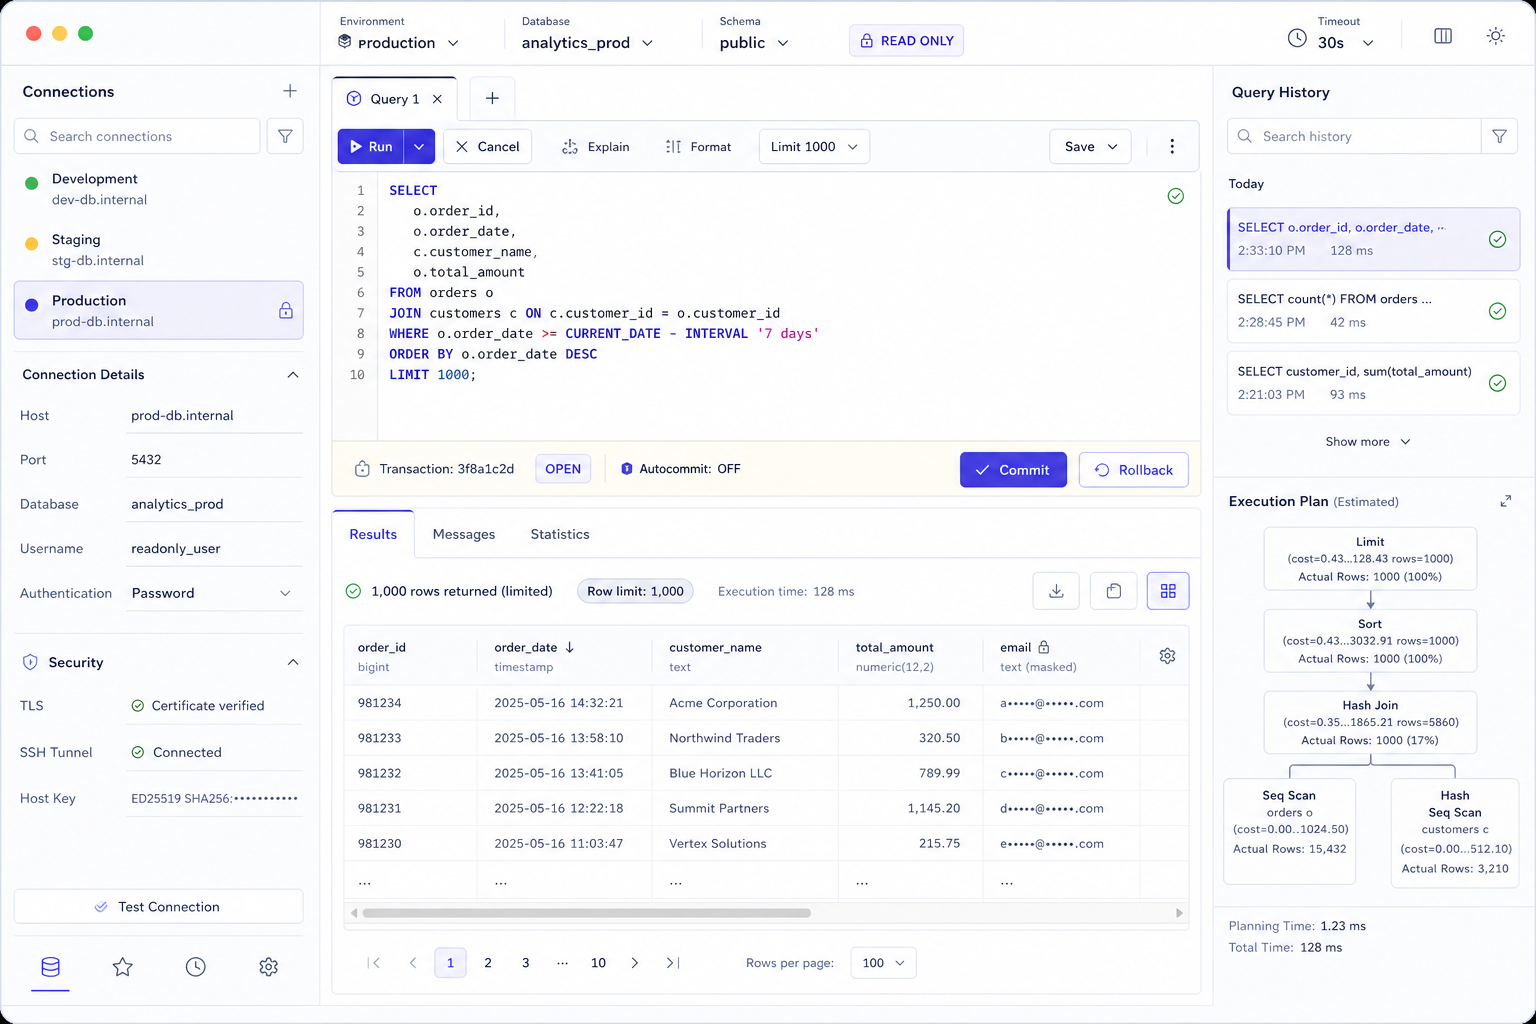Open the Database analytics_prod dropdown
1536x1024 pixels.
[588, 43]
